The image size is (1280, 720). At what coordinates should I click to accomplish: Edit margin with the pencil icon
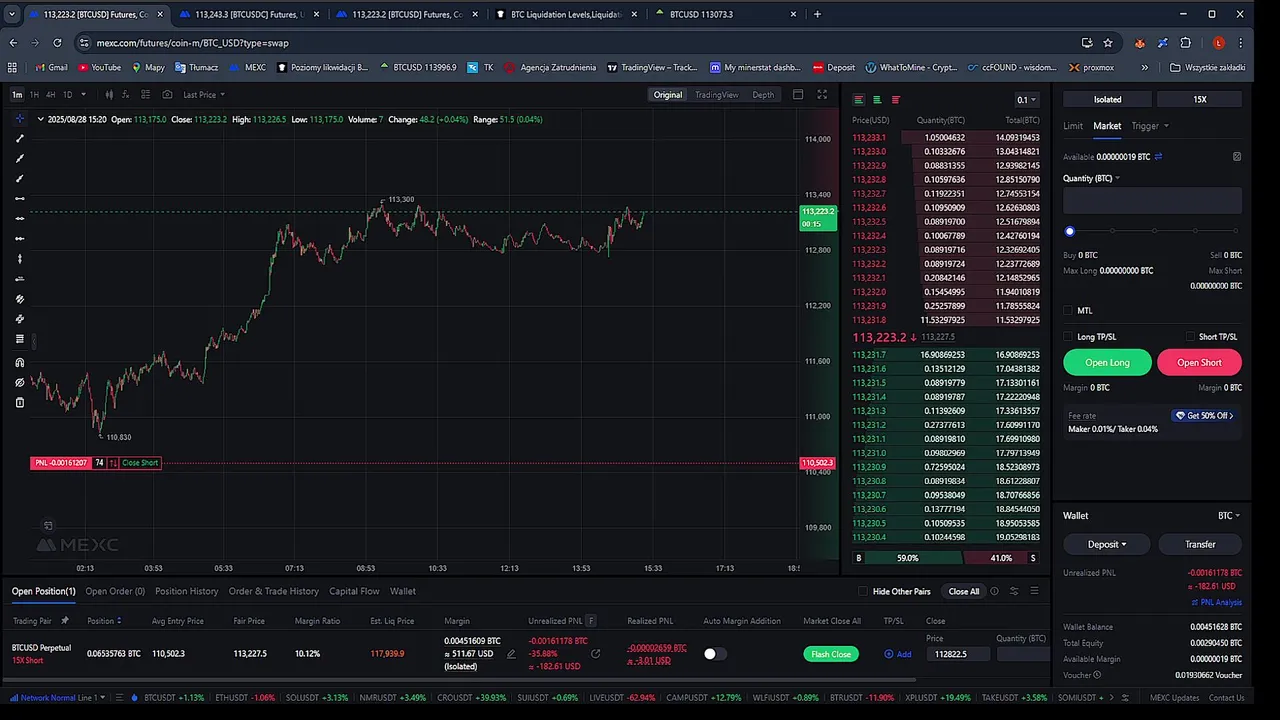coord(511,654)
